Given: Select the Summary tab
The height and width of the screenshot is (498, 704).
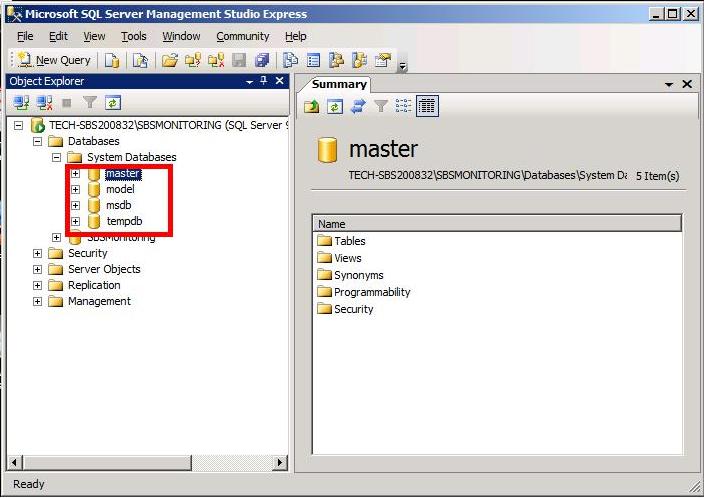Looking at the screenshot, I should tap(339, 84).
